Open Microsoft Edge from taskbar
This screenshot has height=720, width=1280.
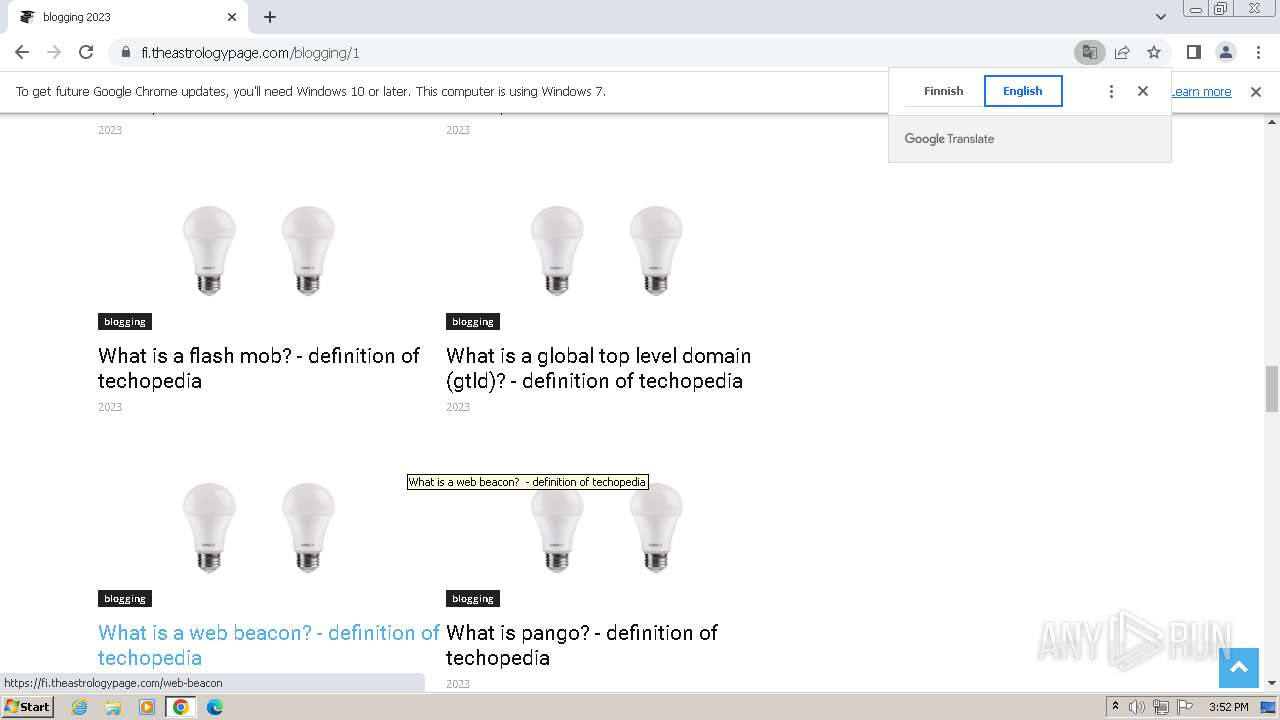coord(215,707)
